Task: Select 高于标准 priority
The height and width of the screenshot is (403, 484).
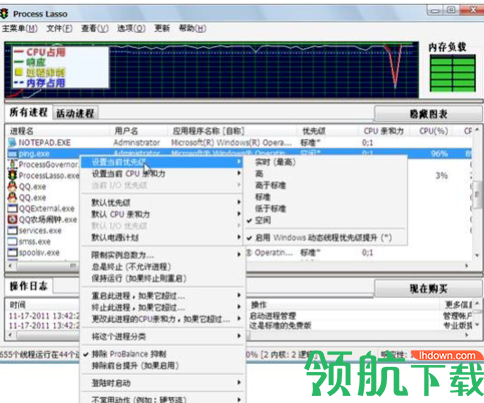Action: coord(270,185)
